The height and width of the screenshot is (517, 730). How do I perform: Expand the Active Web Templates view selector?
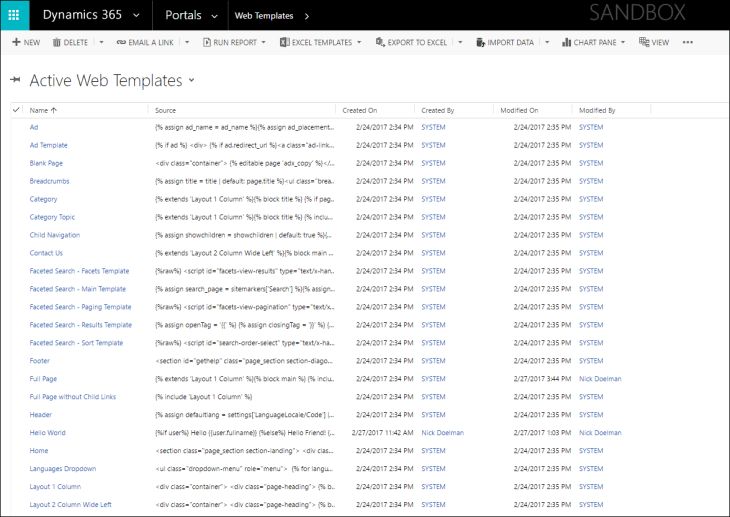point(191,80)
